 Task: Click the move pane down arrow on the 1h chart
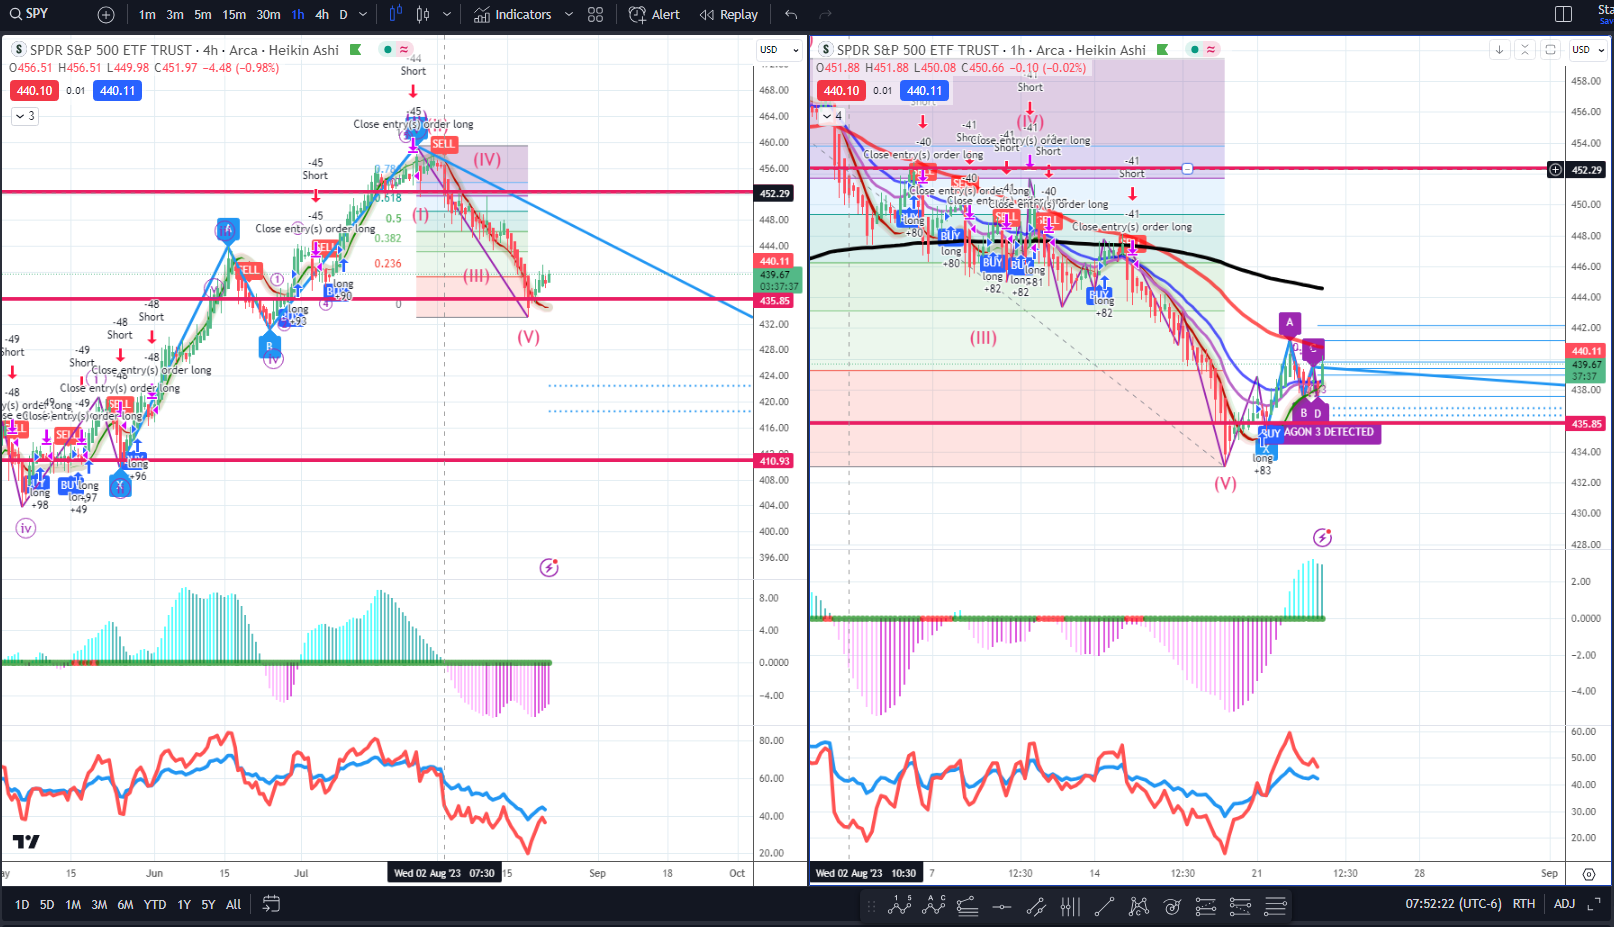click(1499, 49)
